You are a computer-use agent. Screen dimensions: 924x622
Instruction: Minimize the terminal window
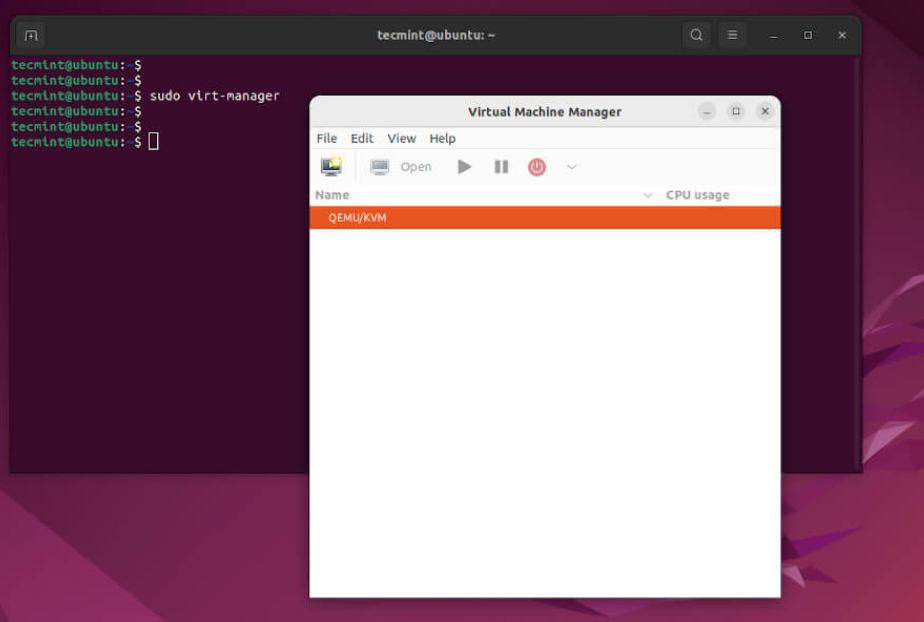[774, 36]
